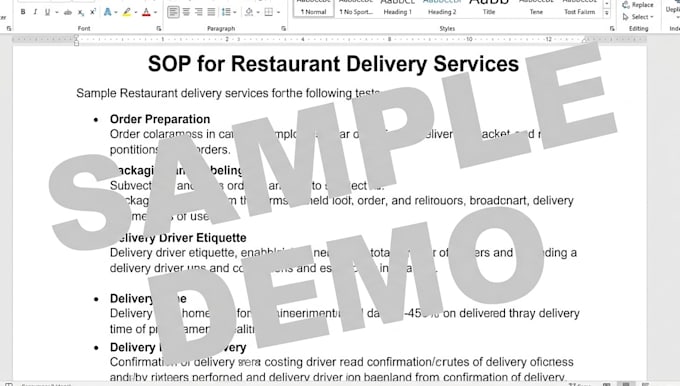Click the 'Delivery Driver Etiquette' heading
This screenshot has height=386, width=680.
[x=181, y=238]
